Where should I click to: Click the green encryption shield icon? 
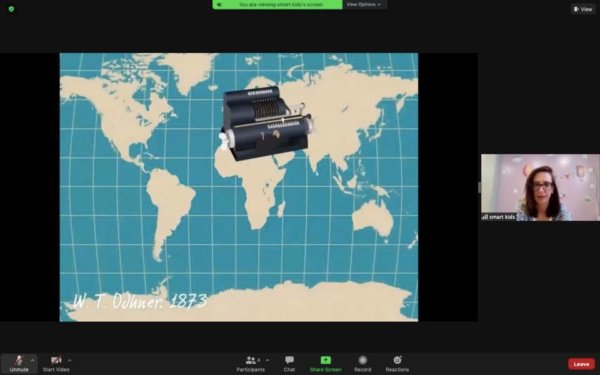11,9
